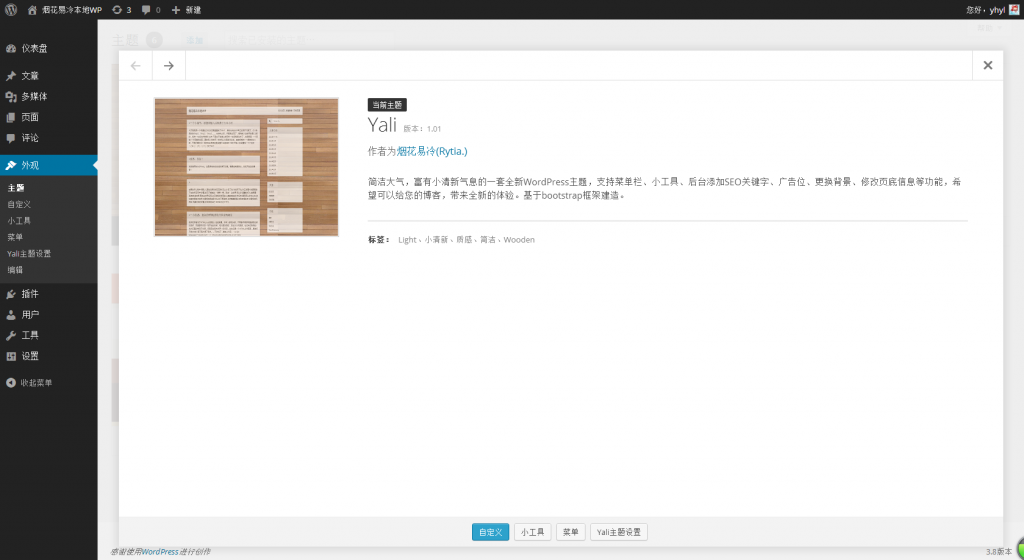Open the WordPress link in footer
1024x560 pixels.
pos(160,552)
